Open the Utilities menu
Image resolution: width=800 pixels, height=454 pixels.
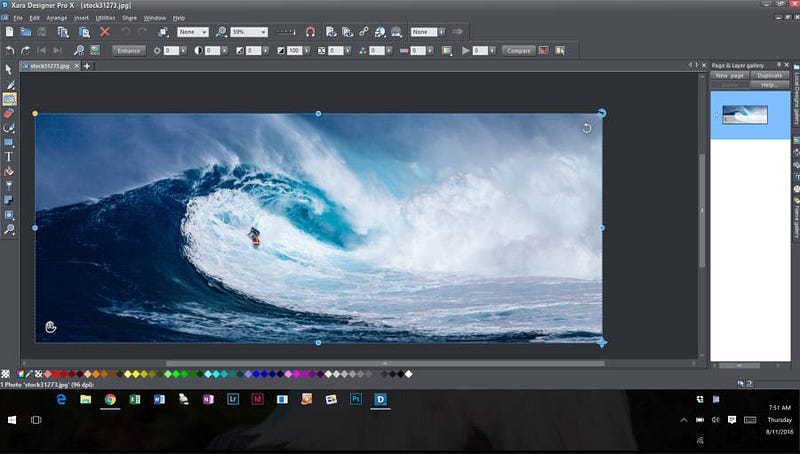tap(105, 18)
